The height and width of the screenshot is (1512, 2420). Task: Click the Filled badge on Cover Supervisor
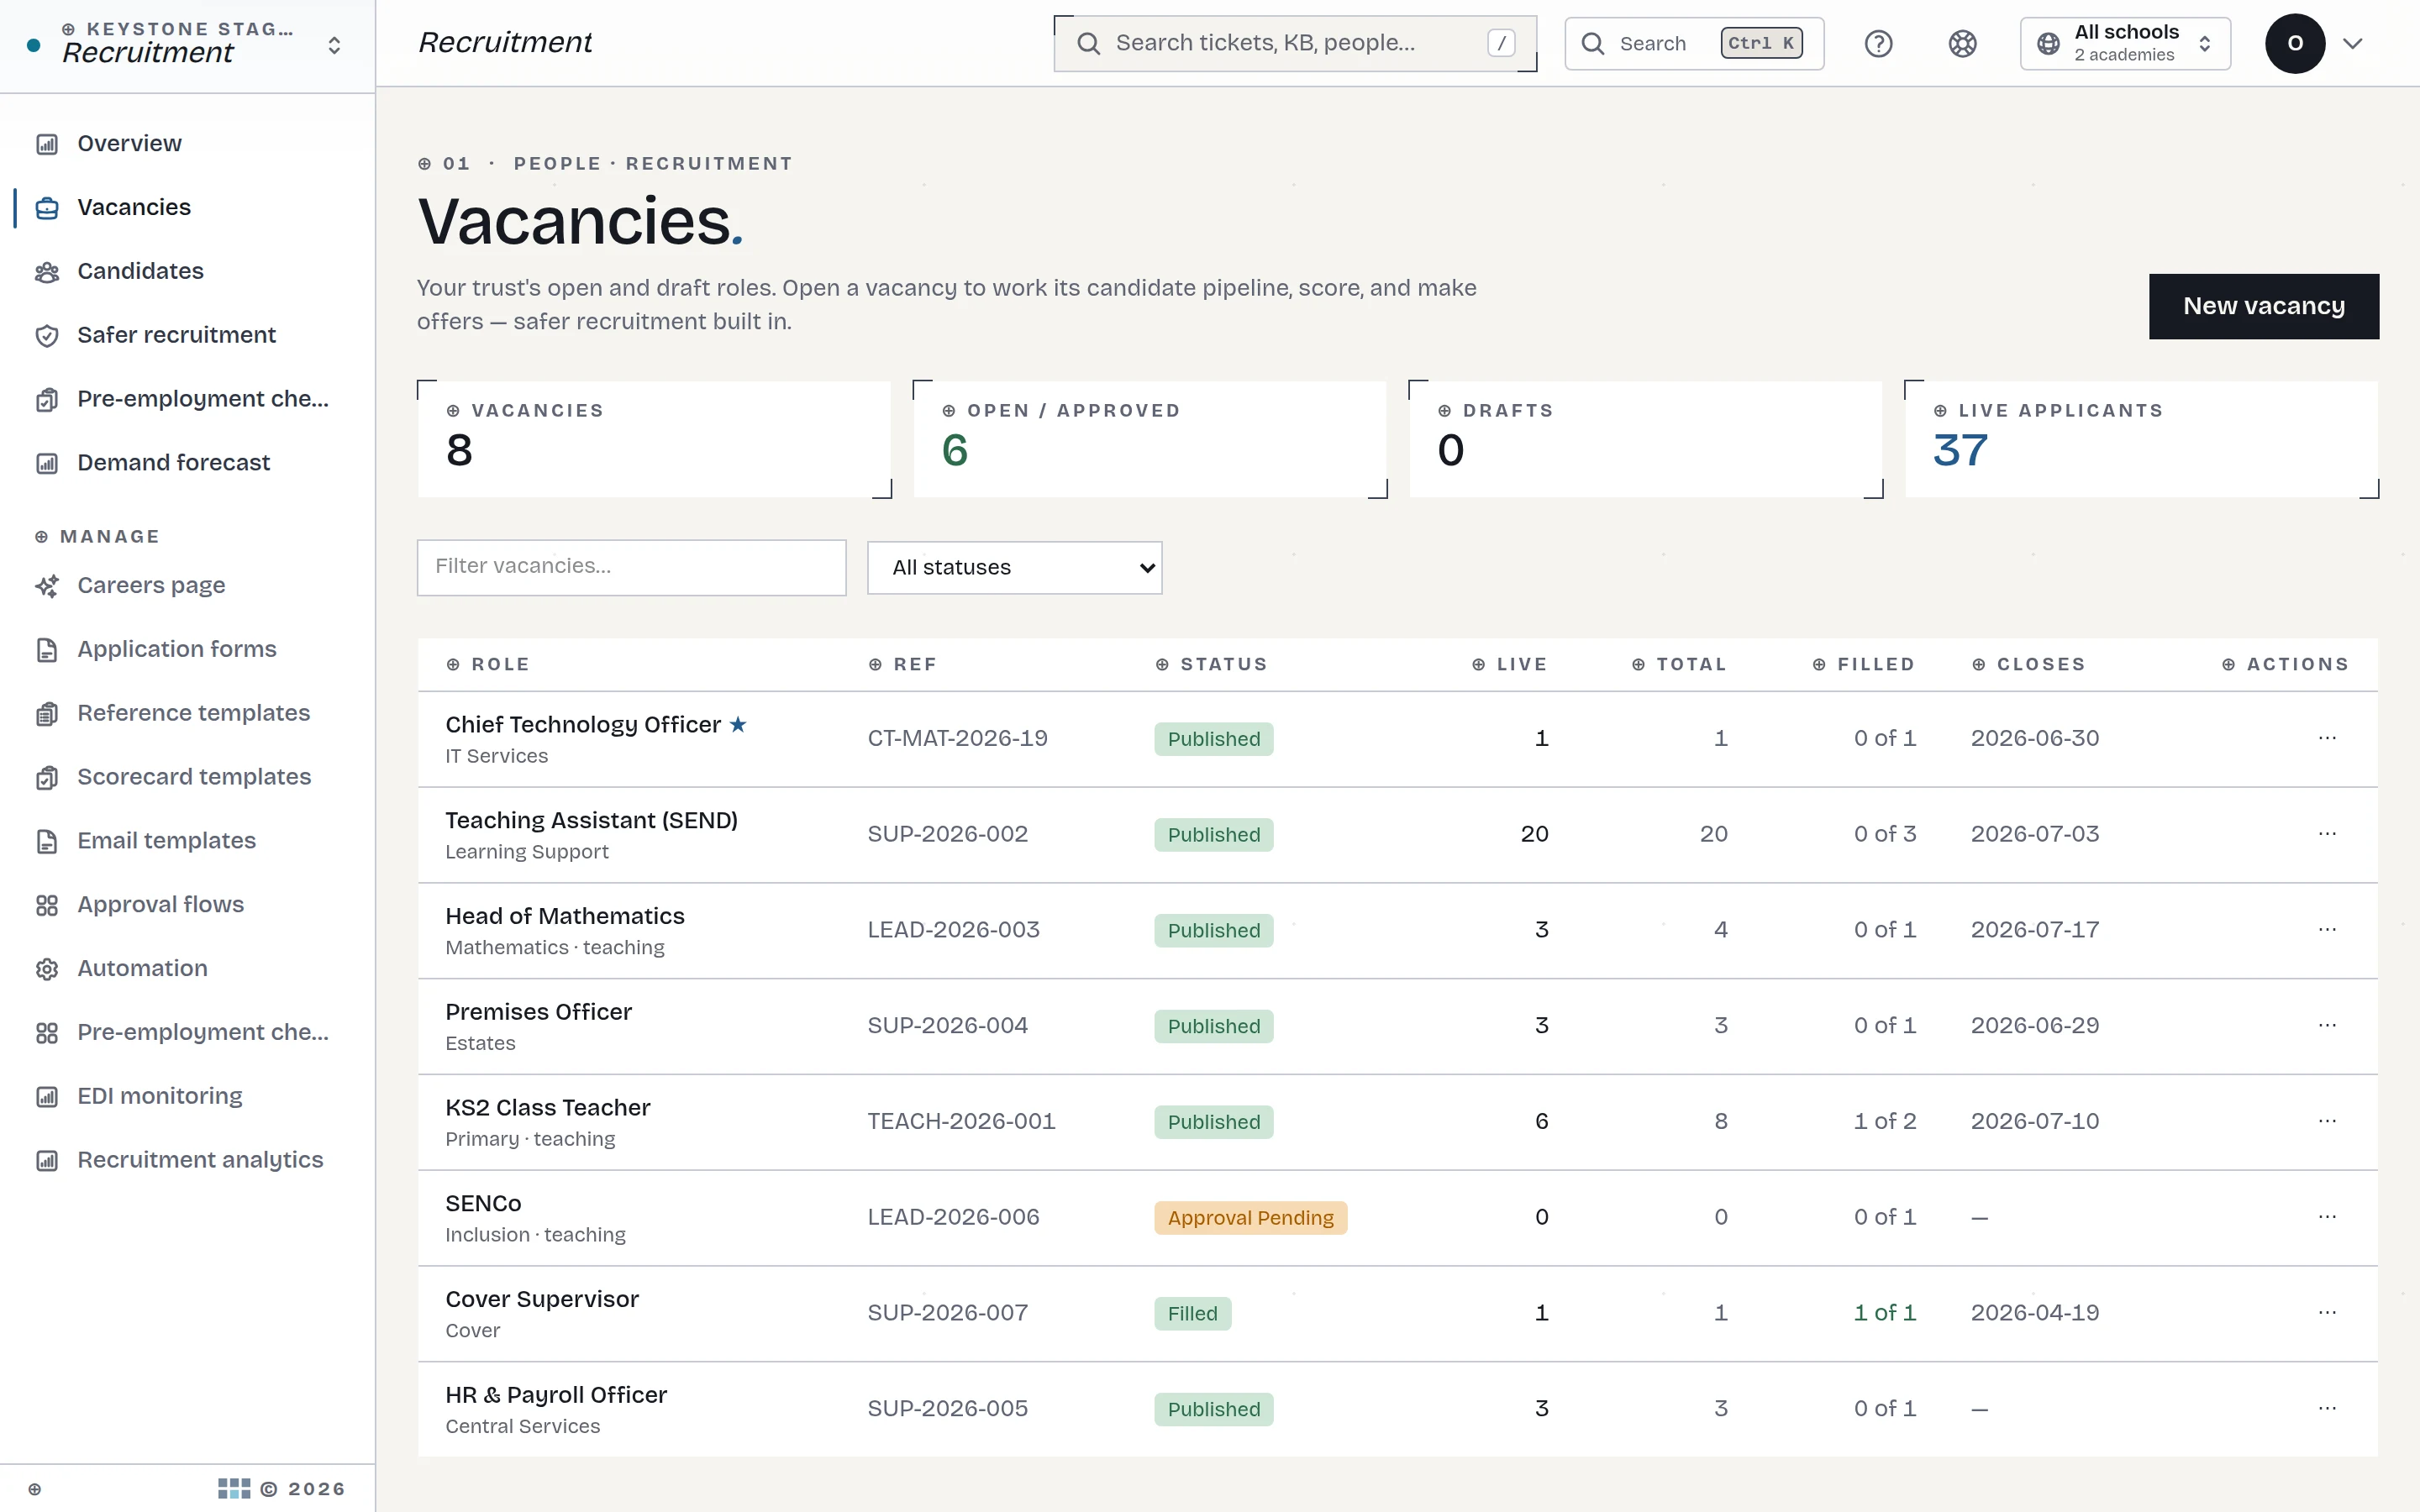tap(1192, 1314)
